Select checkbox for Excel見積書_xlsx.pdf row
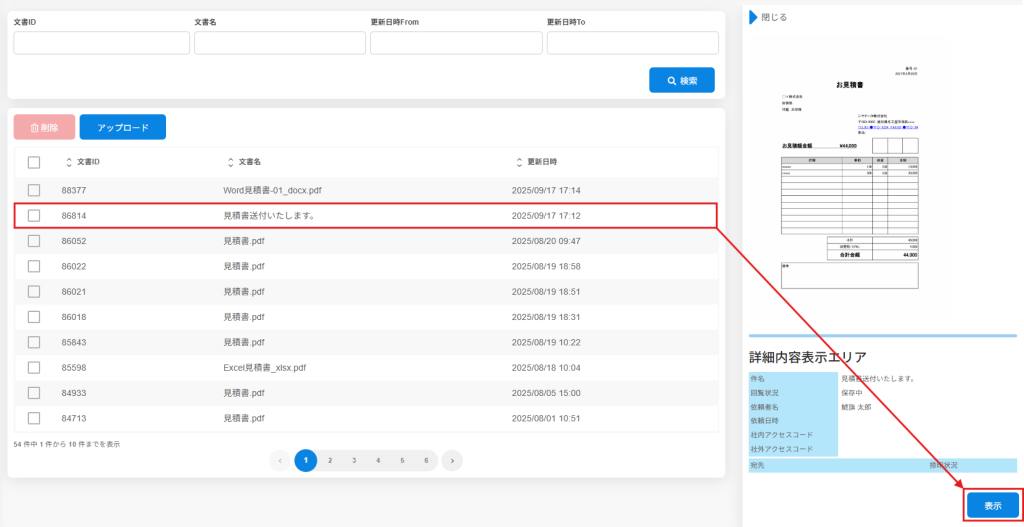The height and width of the screenshot is (527, 1024). pyautogui.click(x=34, y=367)
